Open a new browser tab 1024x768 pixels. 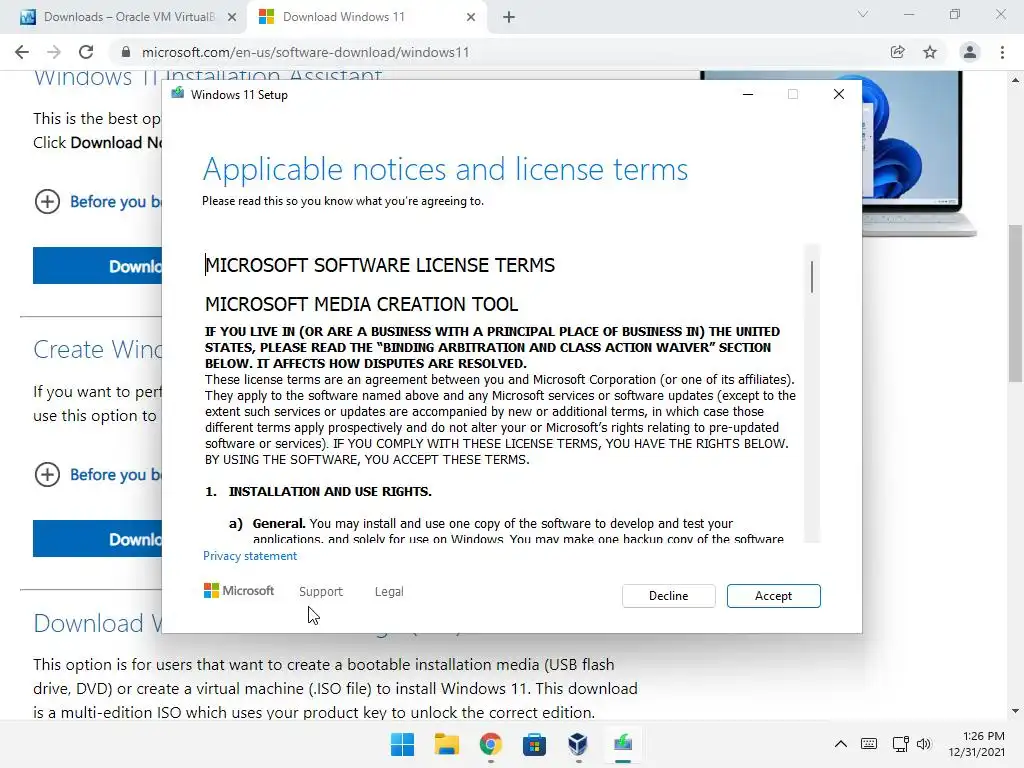coord(509,17)
